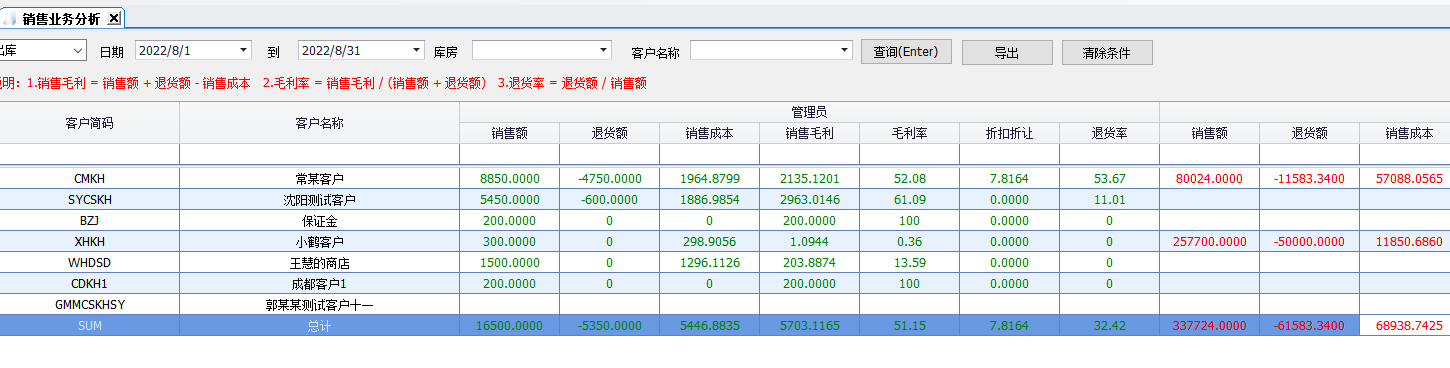Click return rate 53.67
The image size is (1450, 368).
point(1109,178)
